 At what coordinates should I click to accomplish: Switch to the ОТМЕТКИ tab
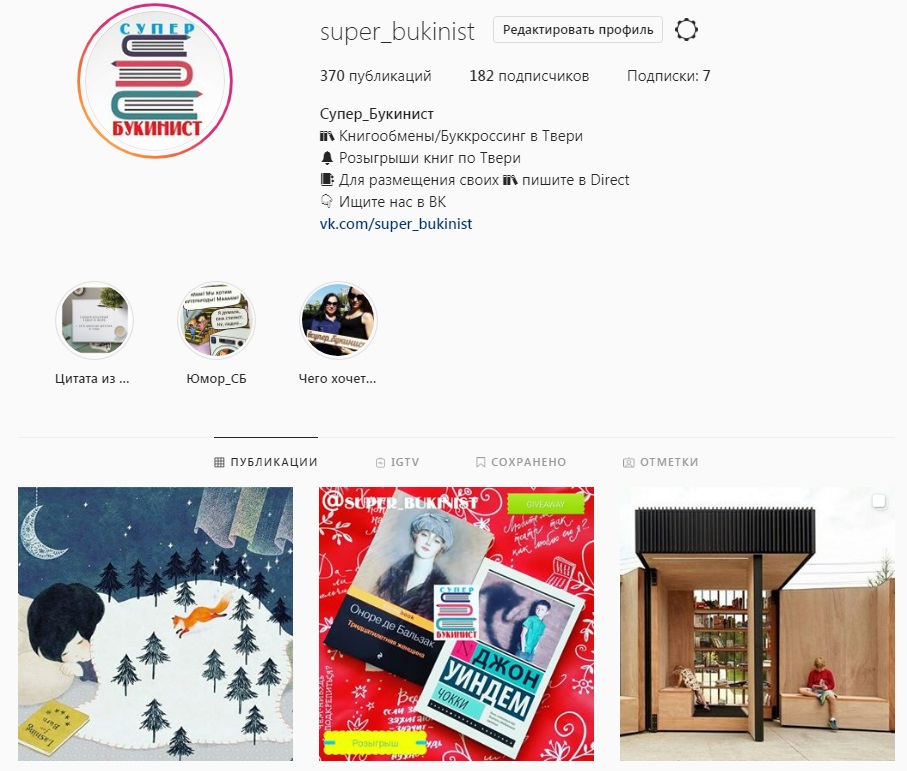[661, 462]
